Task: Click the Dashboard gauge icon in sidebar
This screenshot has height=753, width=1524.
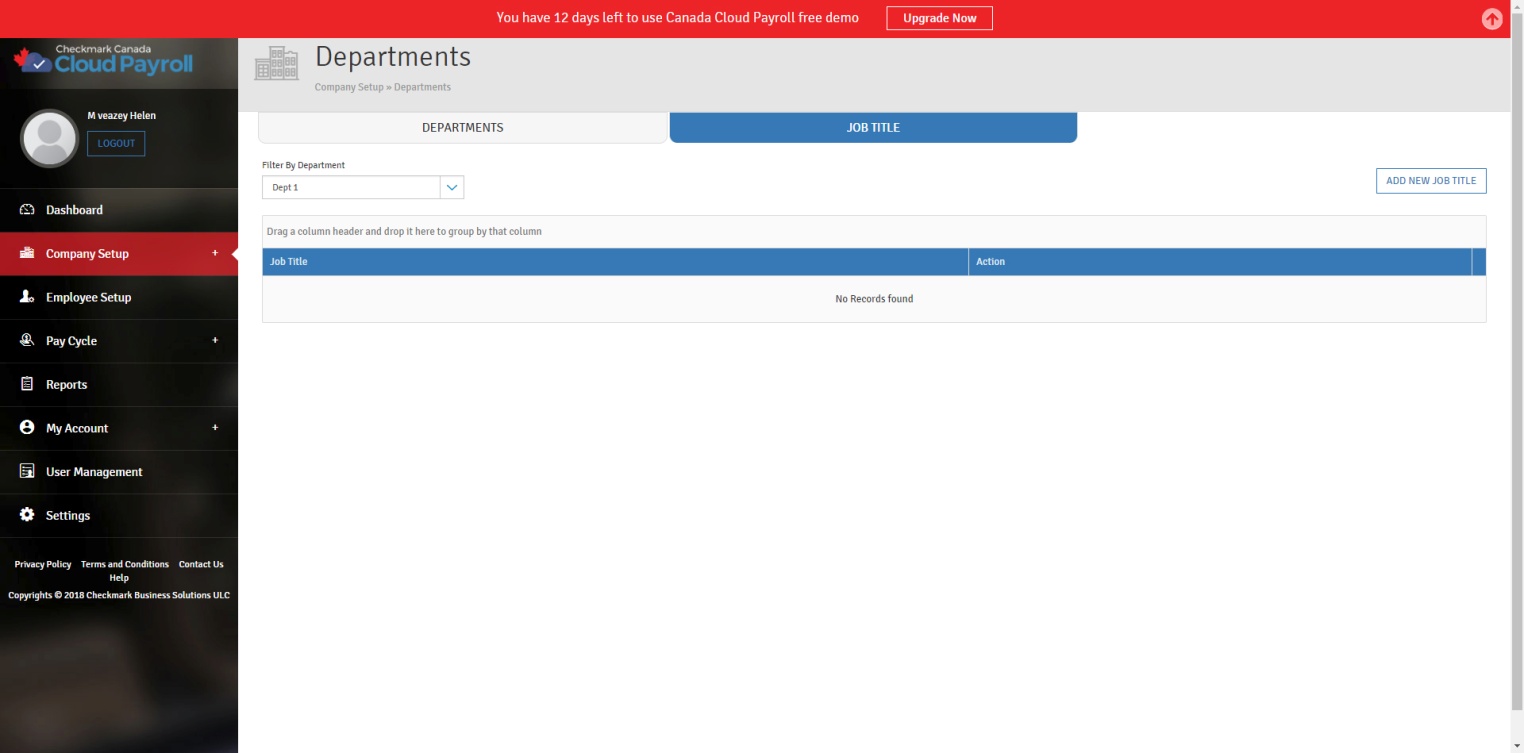Action: click(x=27, y=210)
